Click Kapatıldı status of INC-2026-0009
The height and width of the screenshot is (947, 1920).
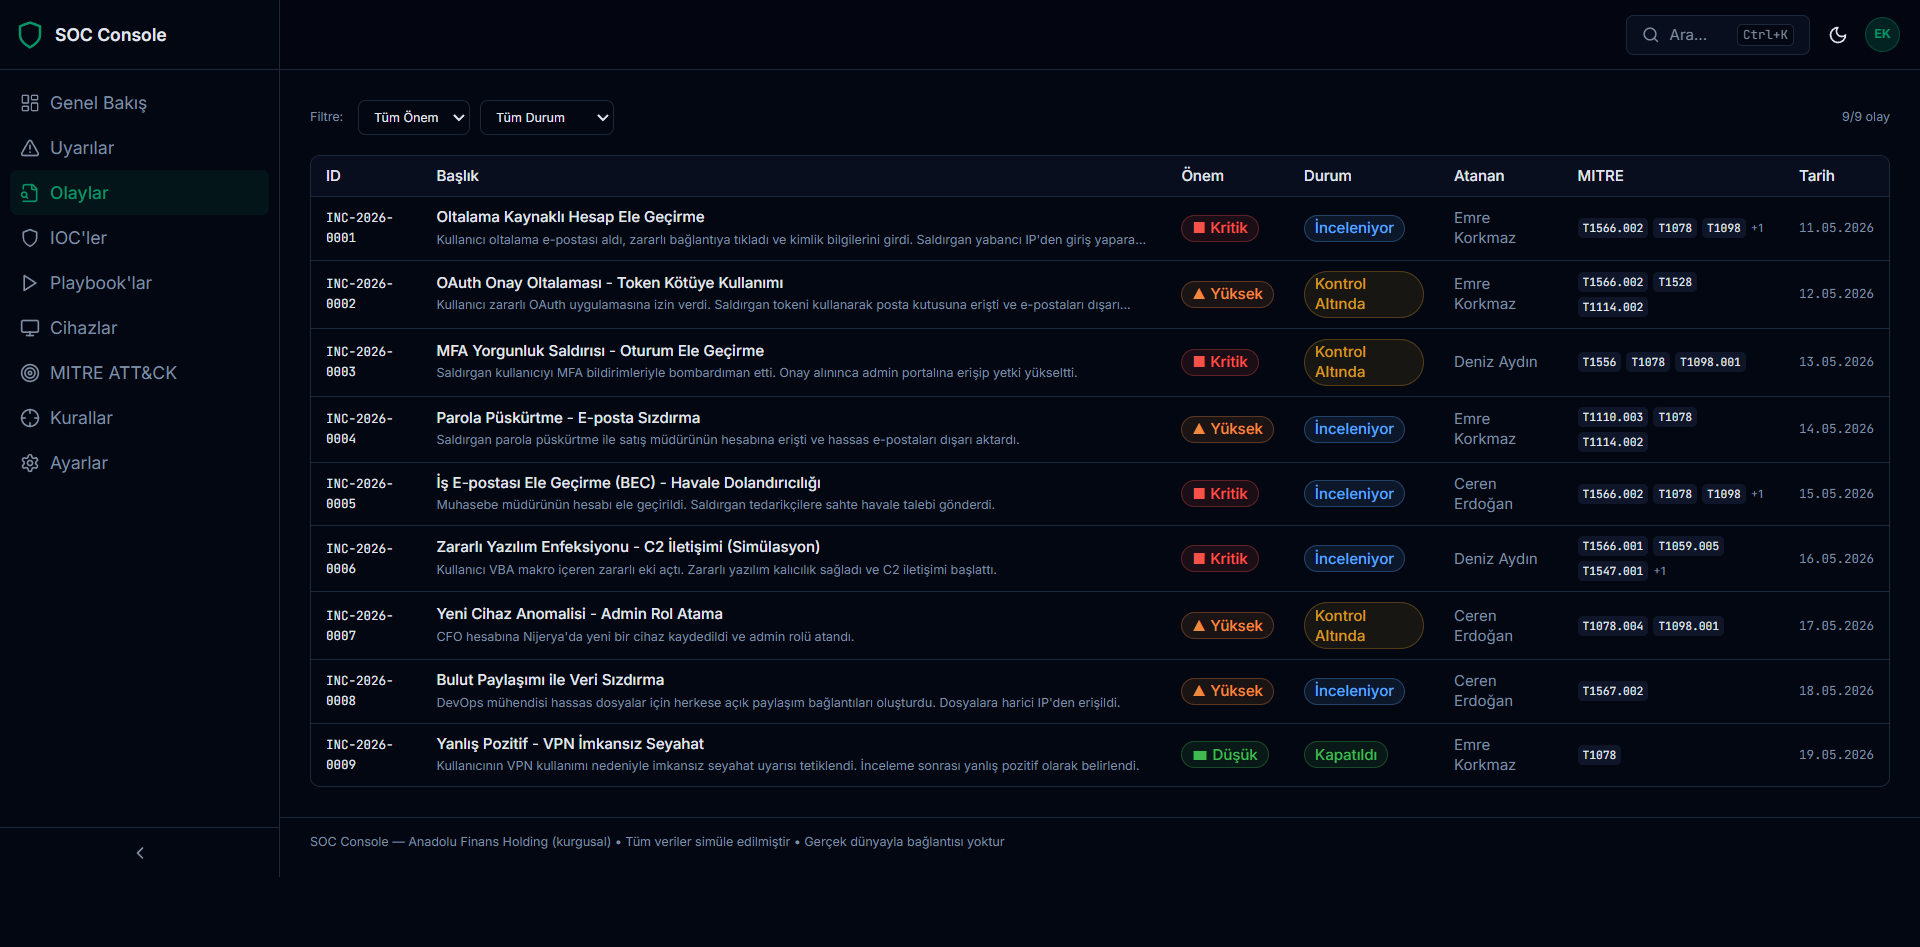click(x=1346, y=755)
